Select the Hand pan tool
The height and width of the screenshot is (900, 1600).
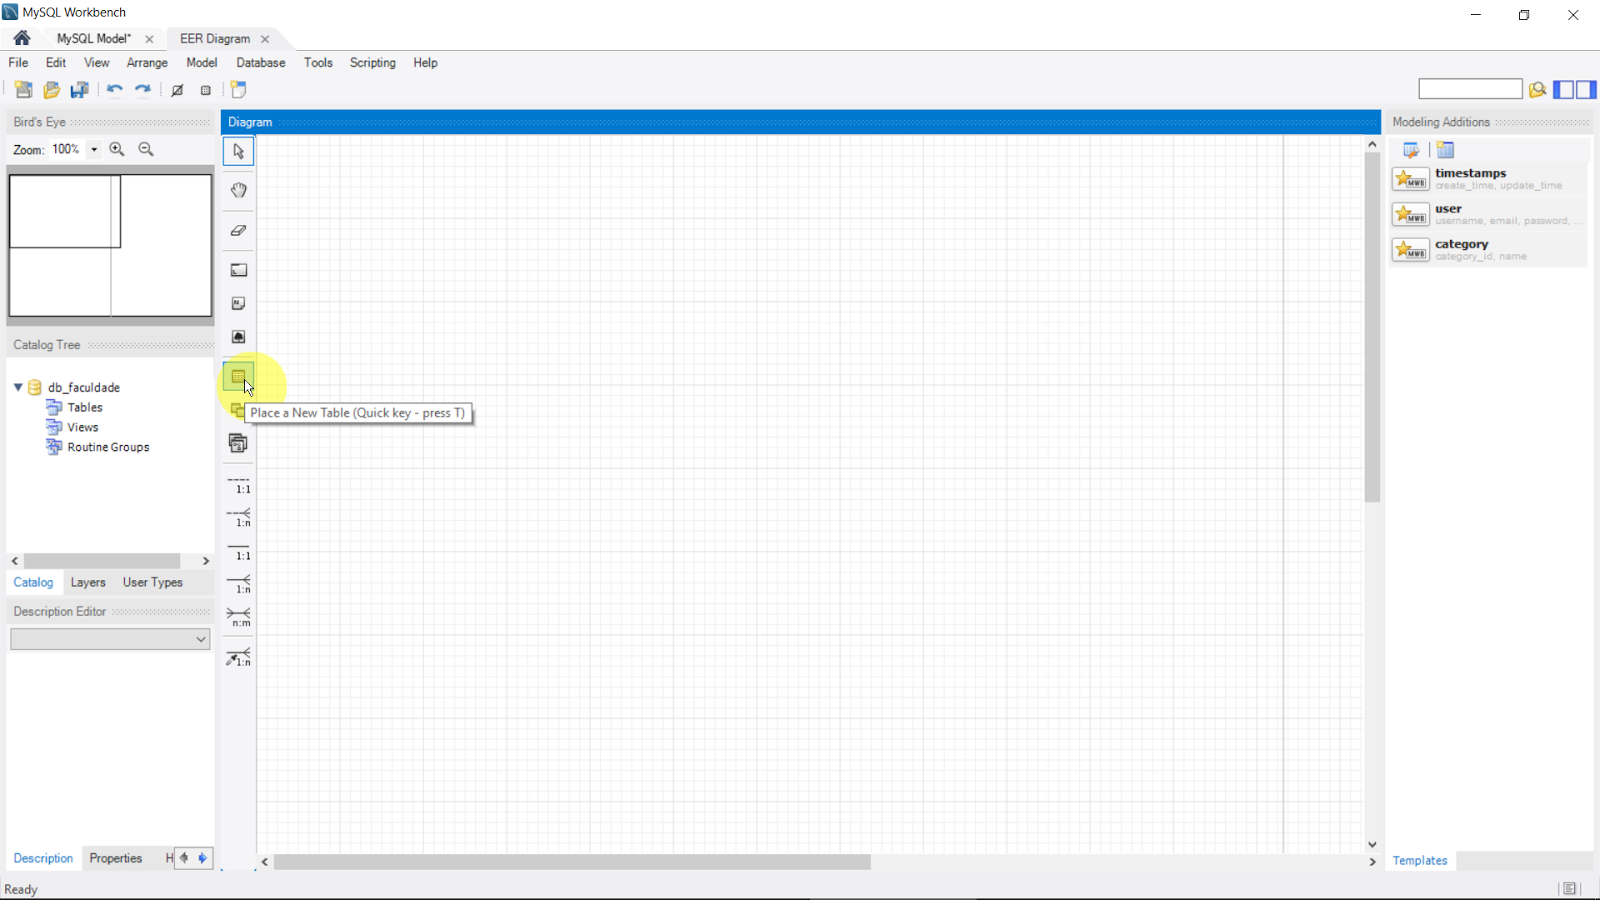(238, 190)
